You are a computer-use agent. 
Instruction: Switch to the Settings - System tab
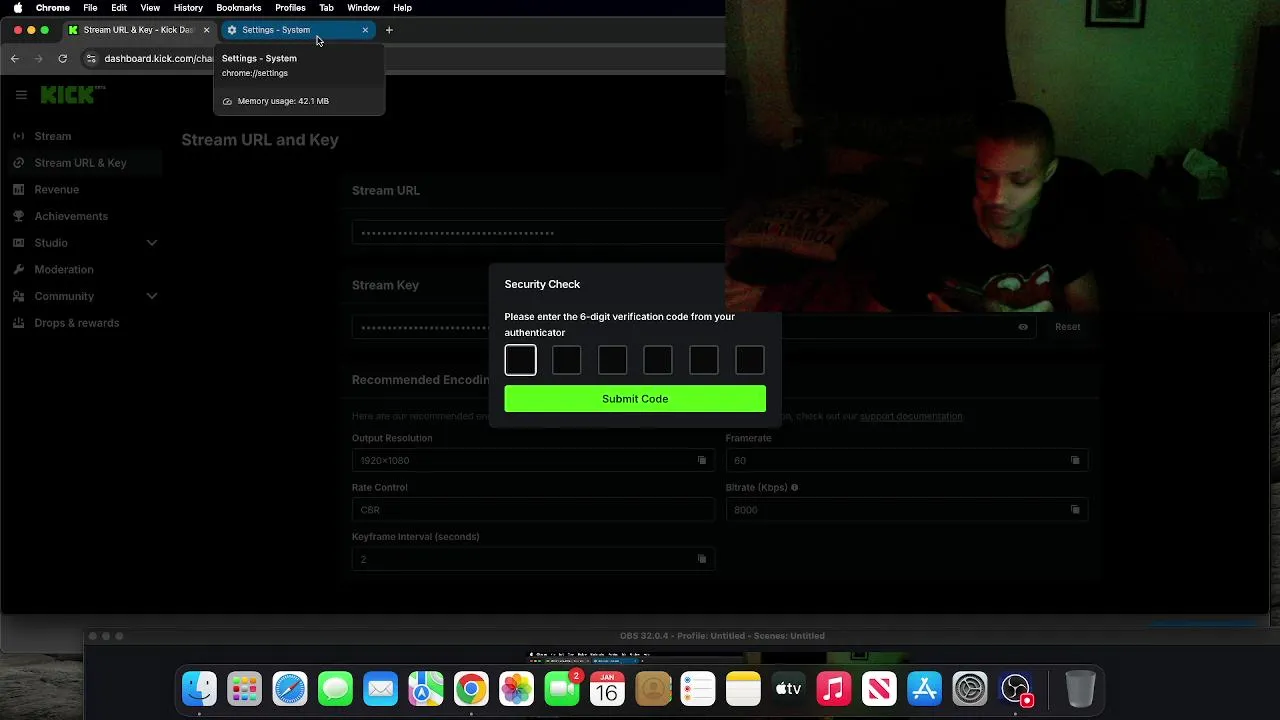(298, 30)
